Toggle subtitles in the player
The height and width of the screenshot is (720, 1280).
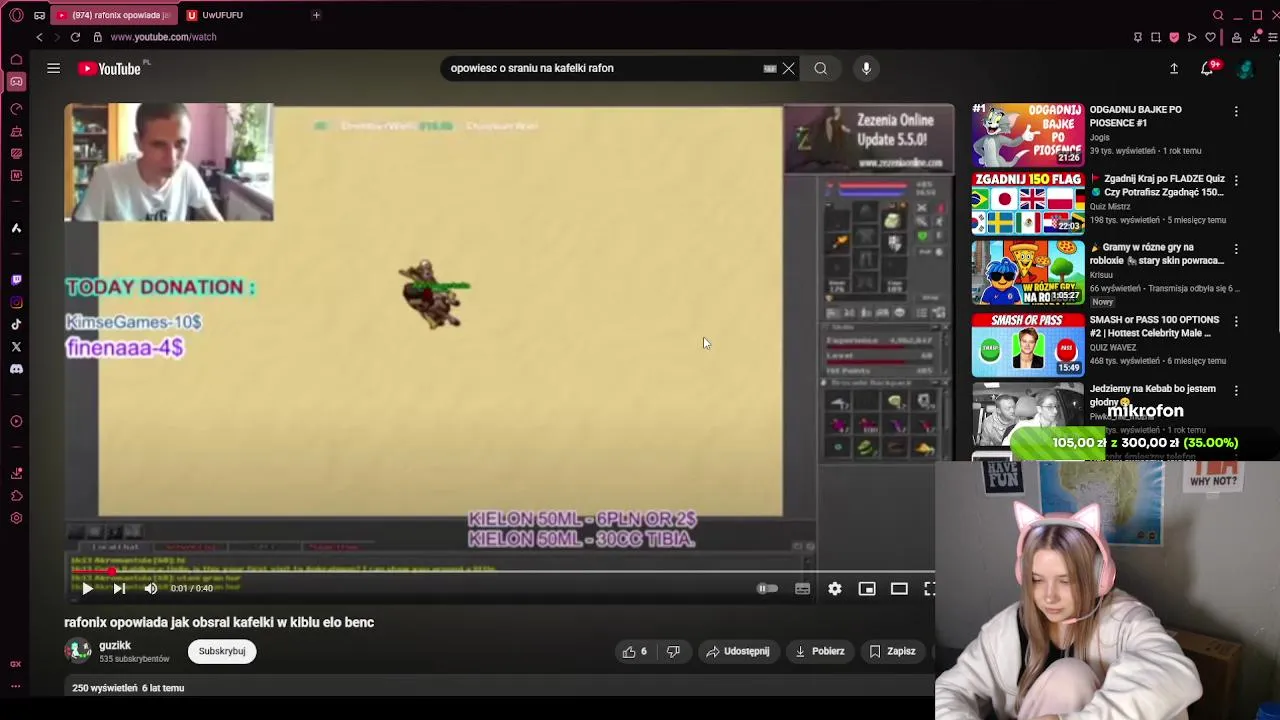click(x=802, y=589)
